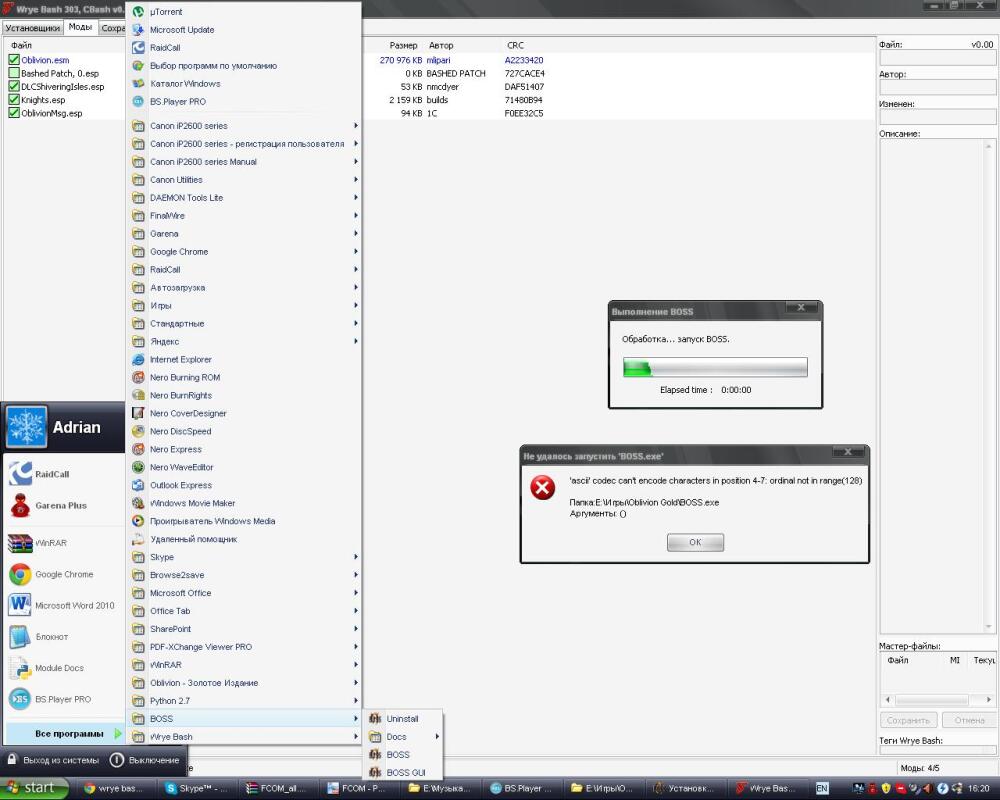Launch Nero Burning ROM
This screenshot has width=1000, height=800.
click(x=184, y=377)
